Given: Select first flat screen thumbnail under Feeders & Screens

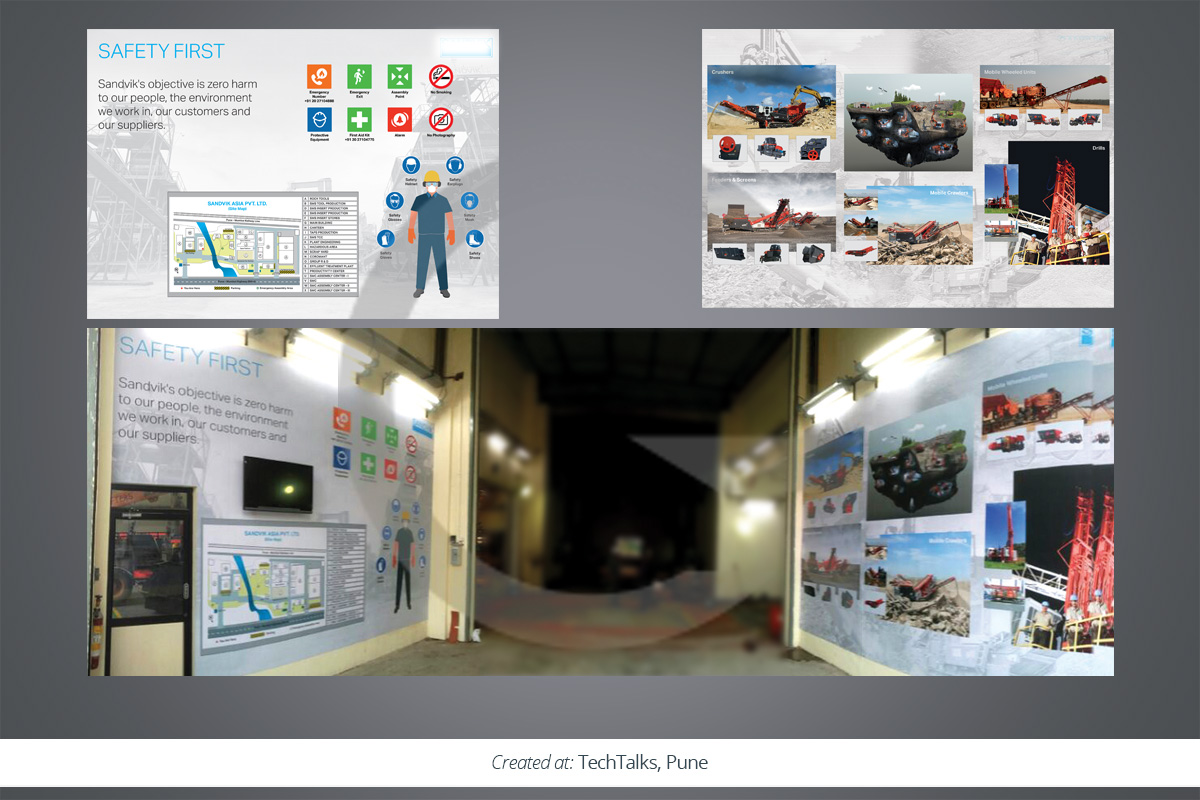Looking at the screenshot, I should point(728,254).
